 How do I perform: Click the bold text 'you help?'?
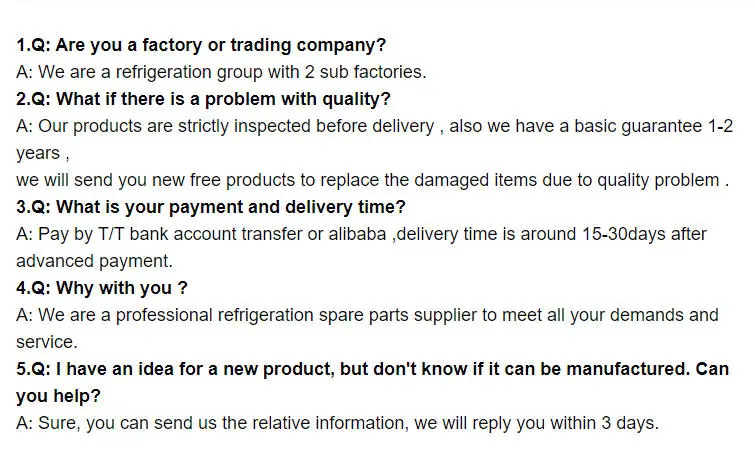pos(58,396)
